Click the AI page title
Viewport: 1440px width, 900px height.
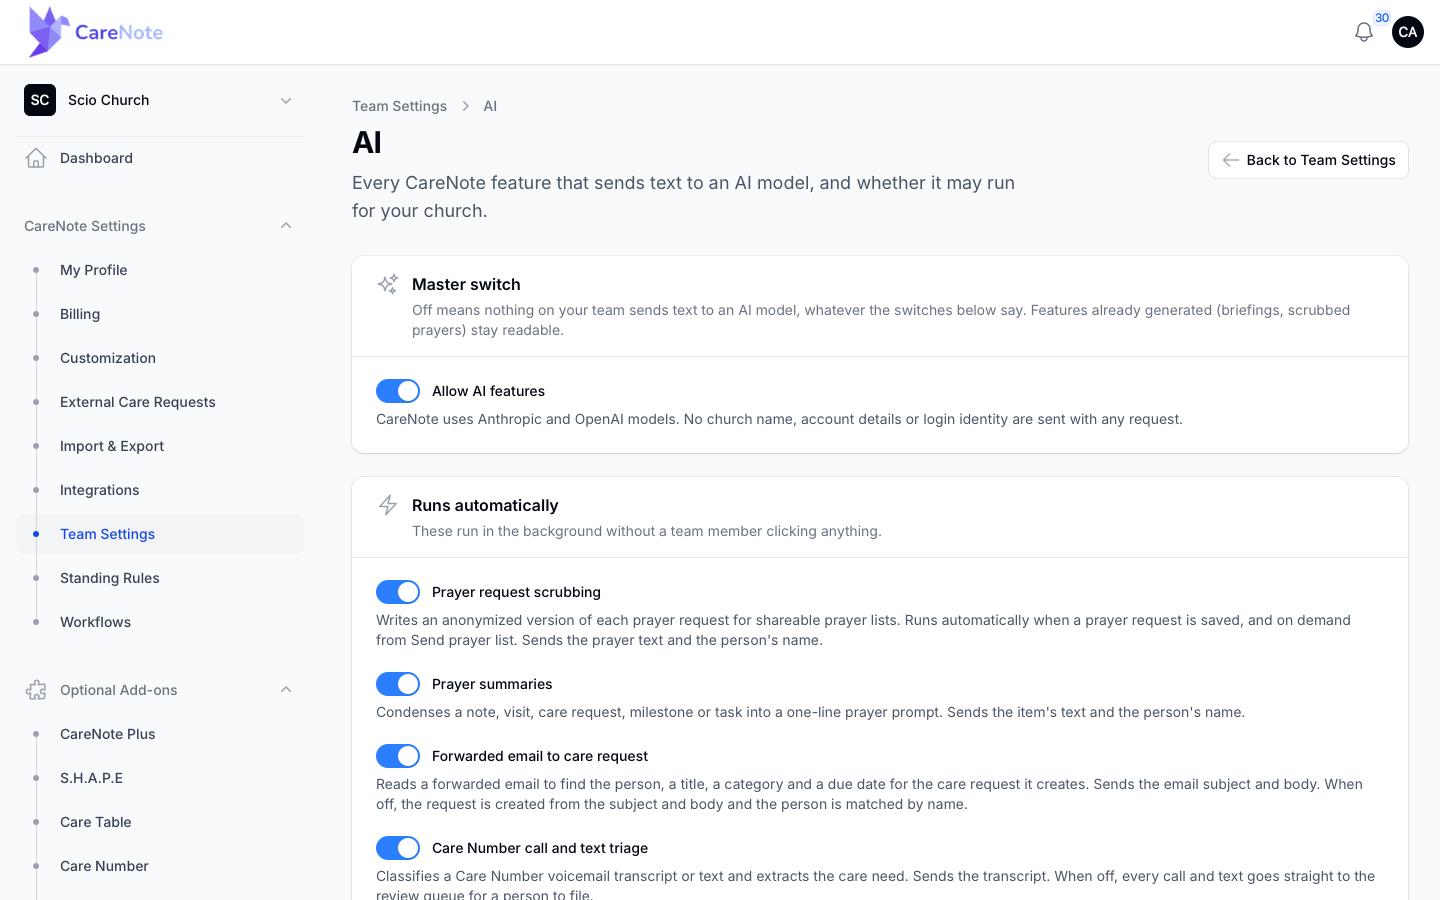click(367, 142)
